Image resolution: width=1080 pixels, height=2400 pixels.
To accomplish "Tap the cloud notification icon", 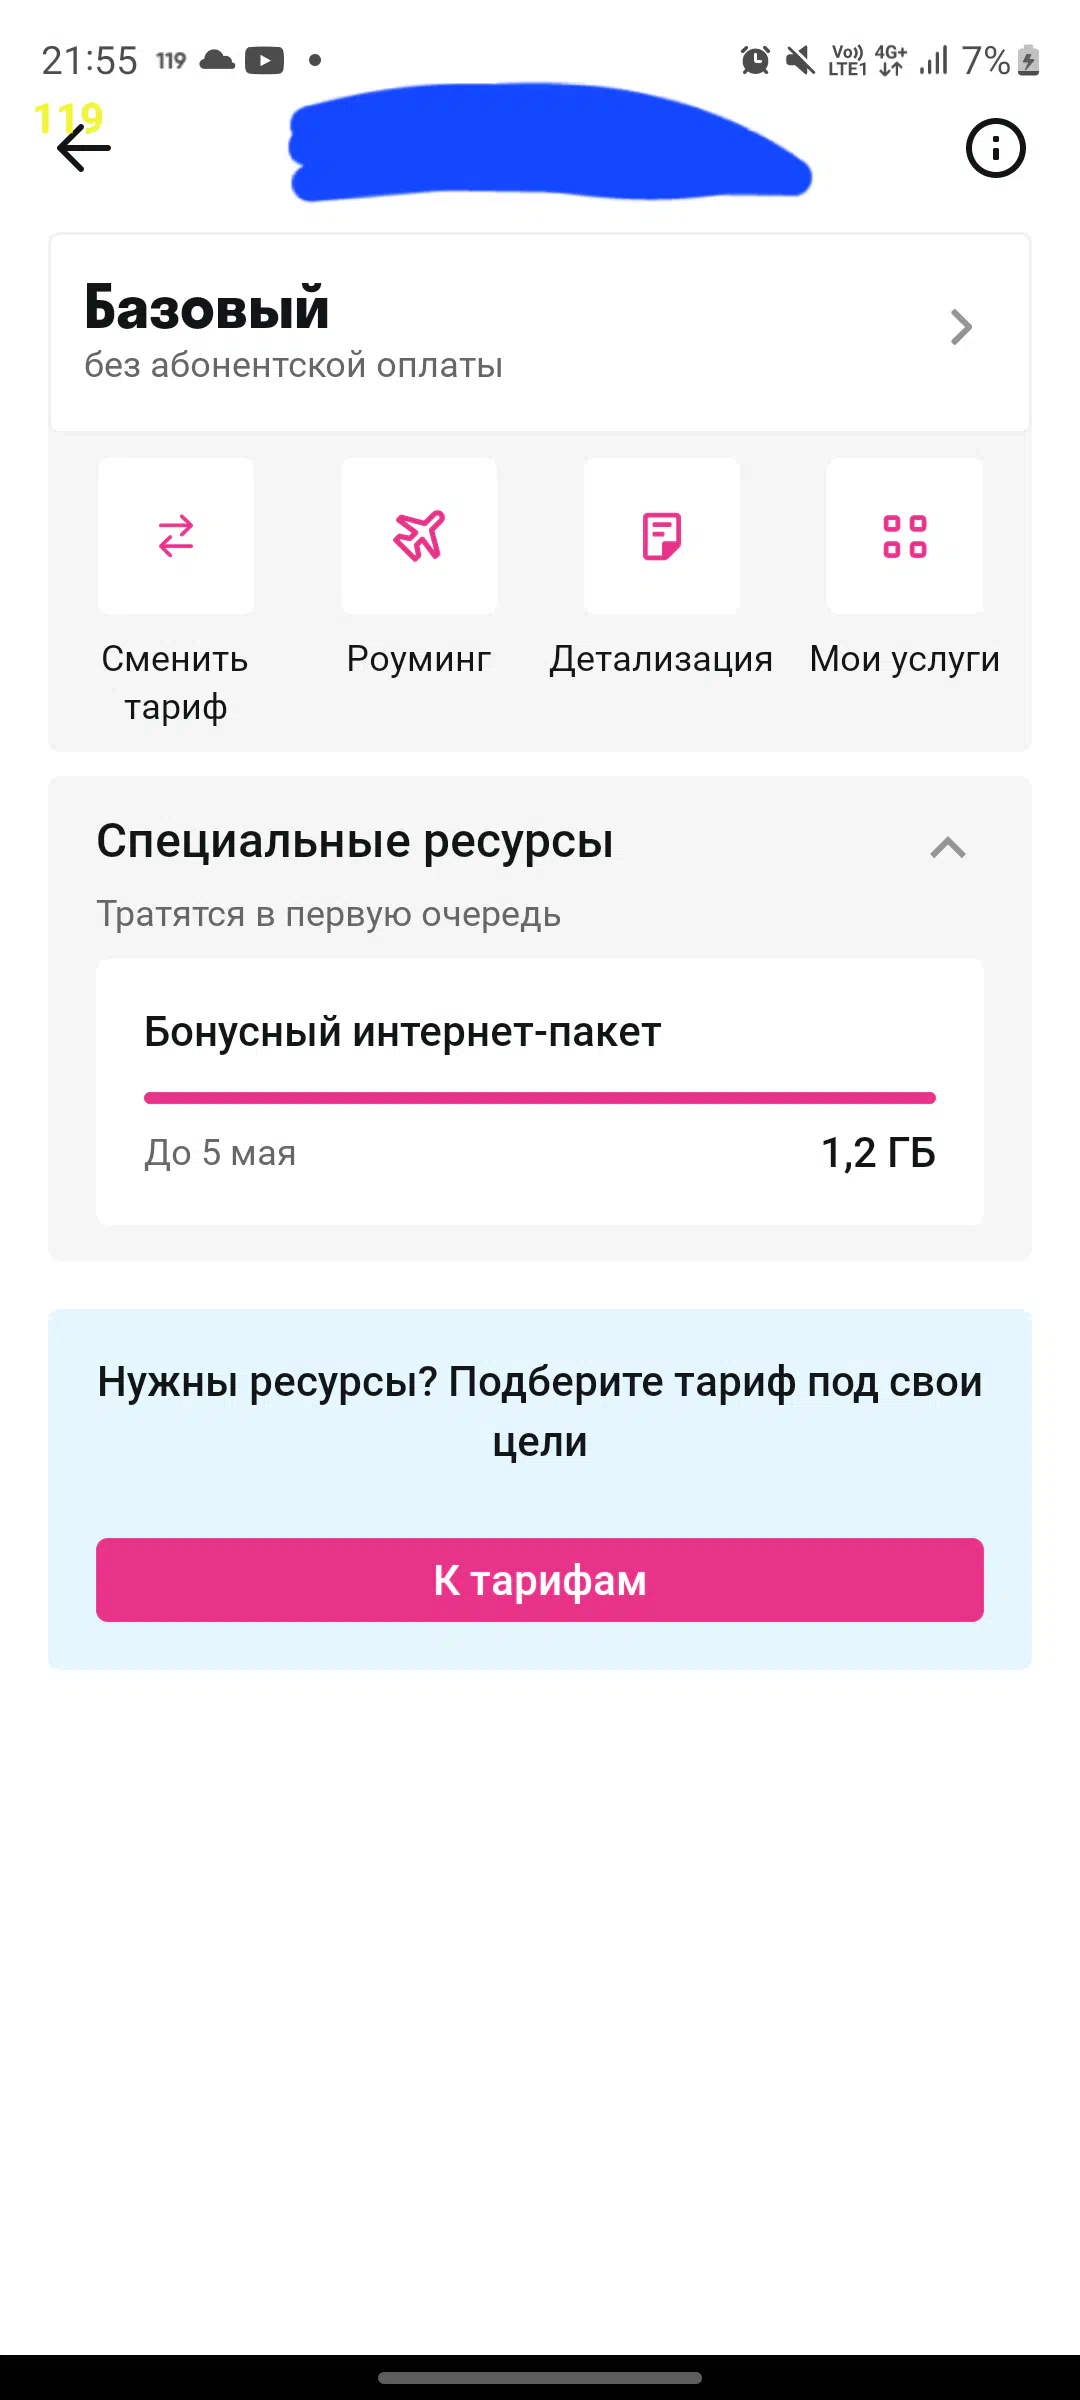I will click(217, 60).
